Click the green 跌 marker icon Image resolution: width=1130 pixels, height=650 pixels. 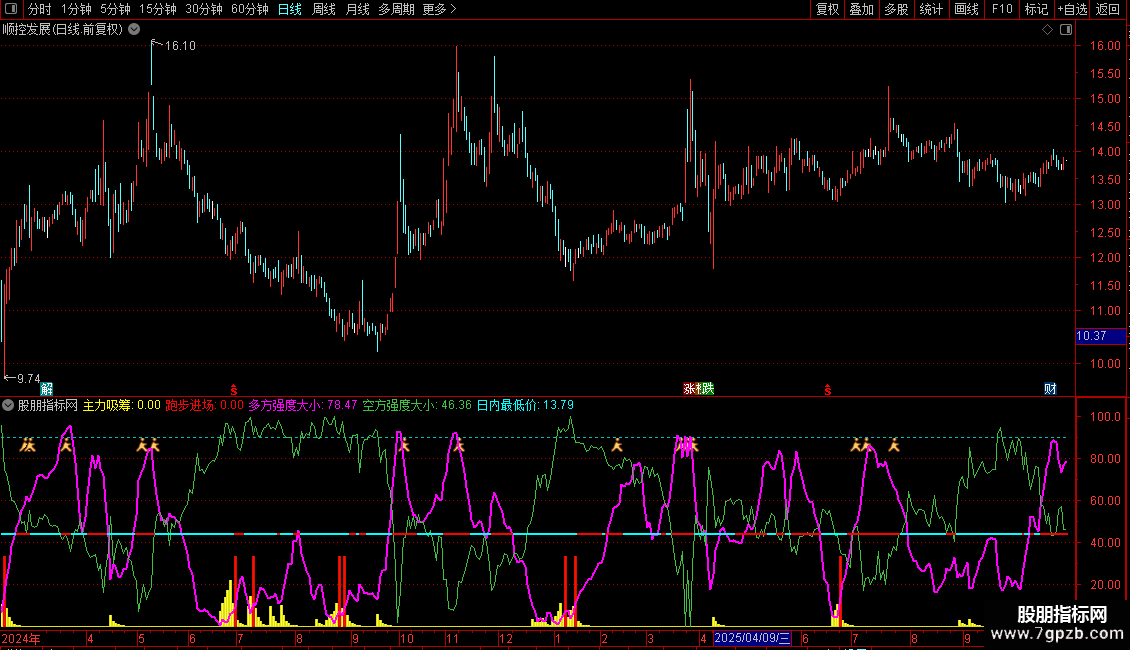click(708, 389)
